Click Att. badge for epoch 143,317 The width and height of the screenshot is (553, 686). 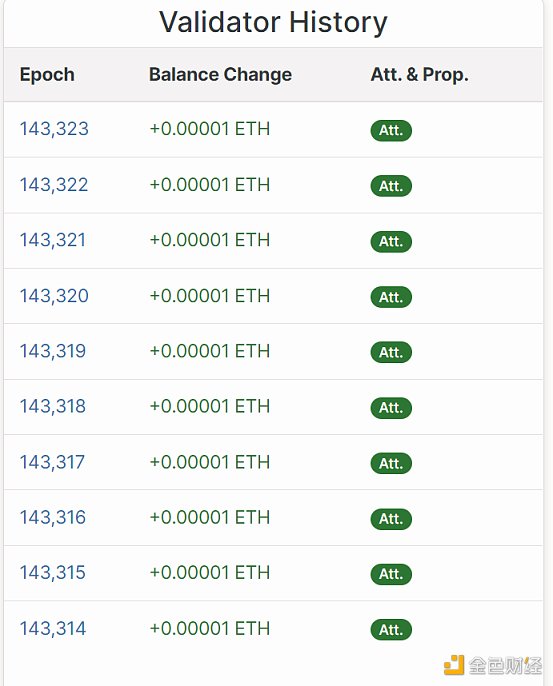tap(391, 463)
